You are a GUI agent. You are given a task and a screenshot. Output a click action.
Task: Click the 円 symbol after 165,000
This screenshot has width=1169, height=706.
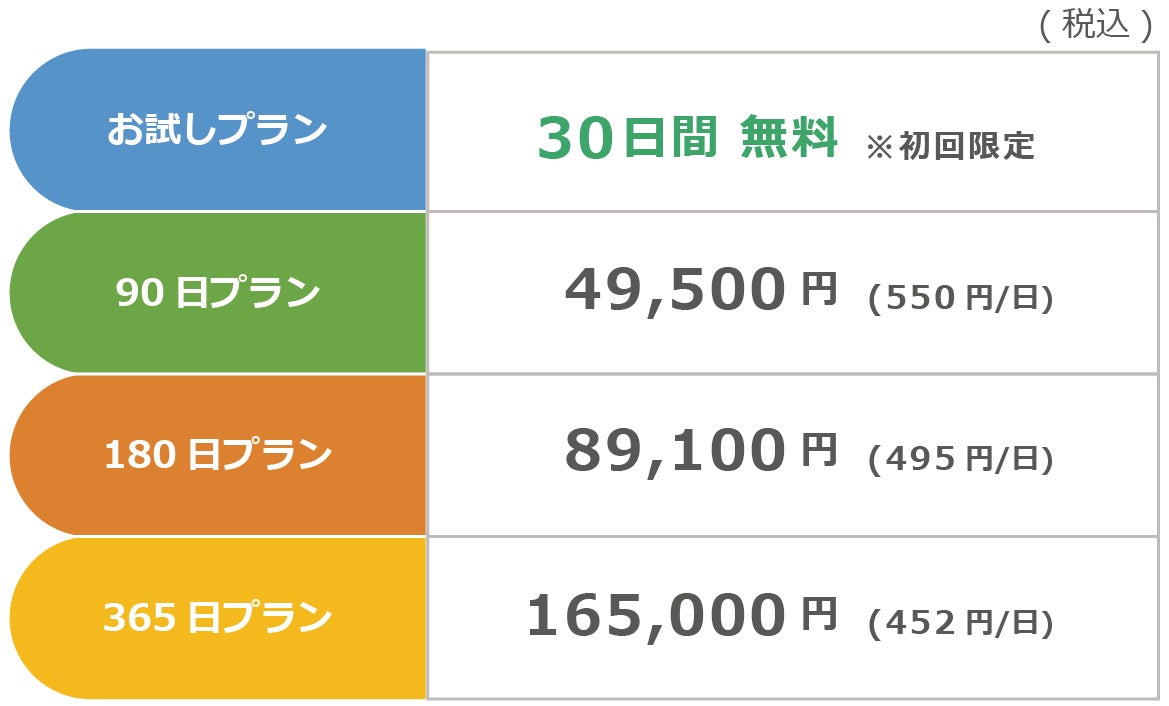coord(818,613)
